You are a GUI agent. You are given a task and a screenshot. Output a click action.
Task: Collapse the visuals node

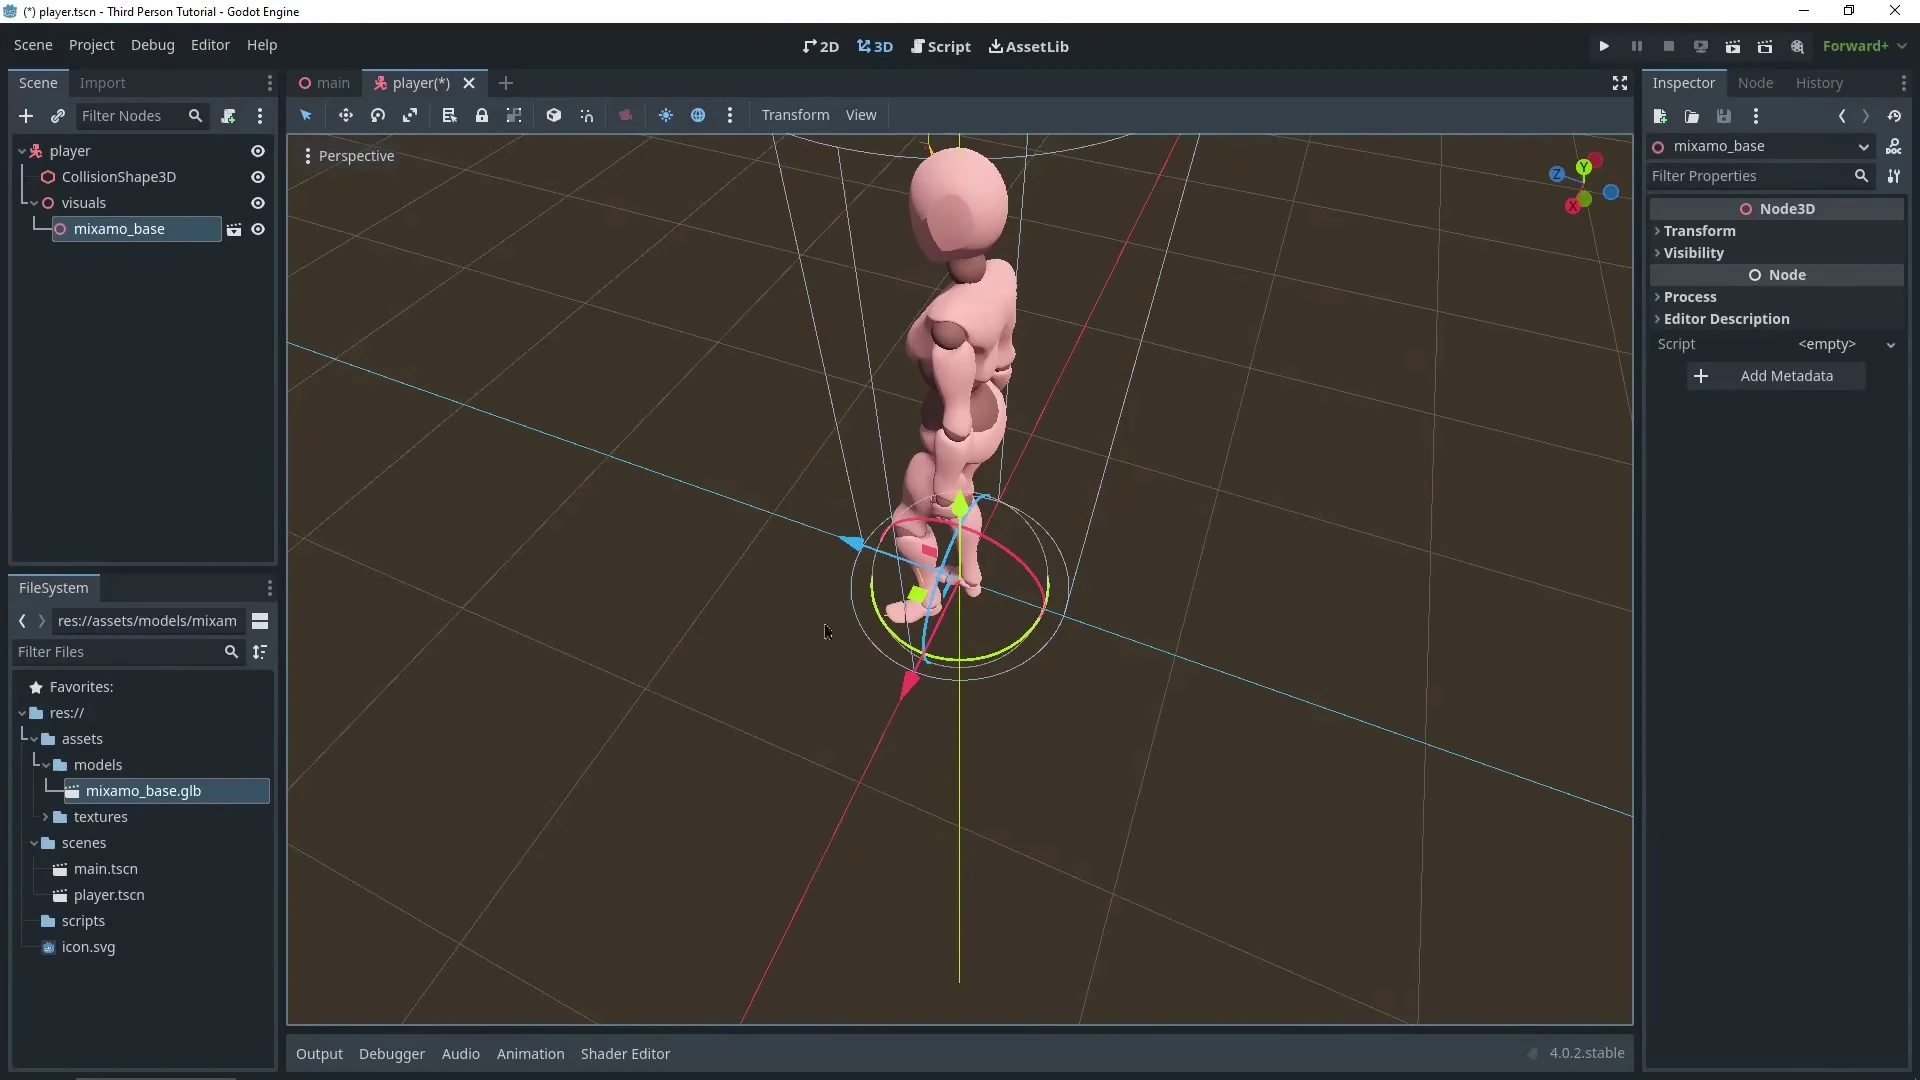(34, 203)
